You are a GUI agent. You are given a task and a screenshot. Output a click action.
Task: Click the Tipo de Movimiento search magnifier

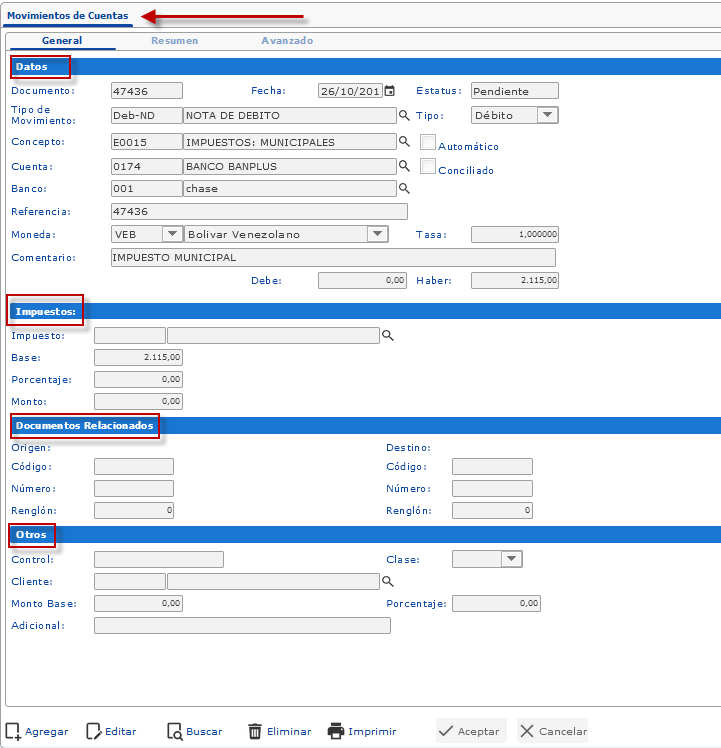pos(404,115)
